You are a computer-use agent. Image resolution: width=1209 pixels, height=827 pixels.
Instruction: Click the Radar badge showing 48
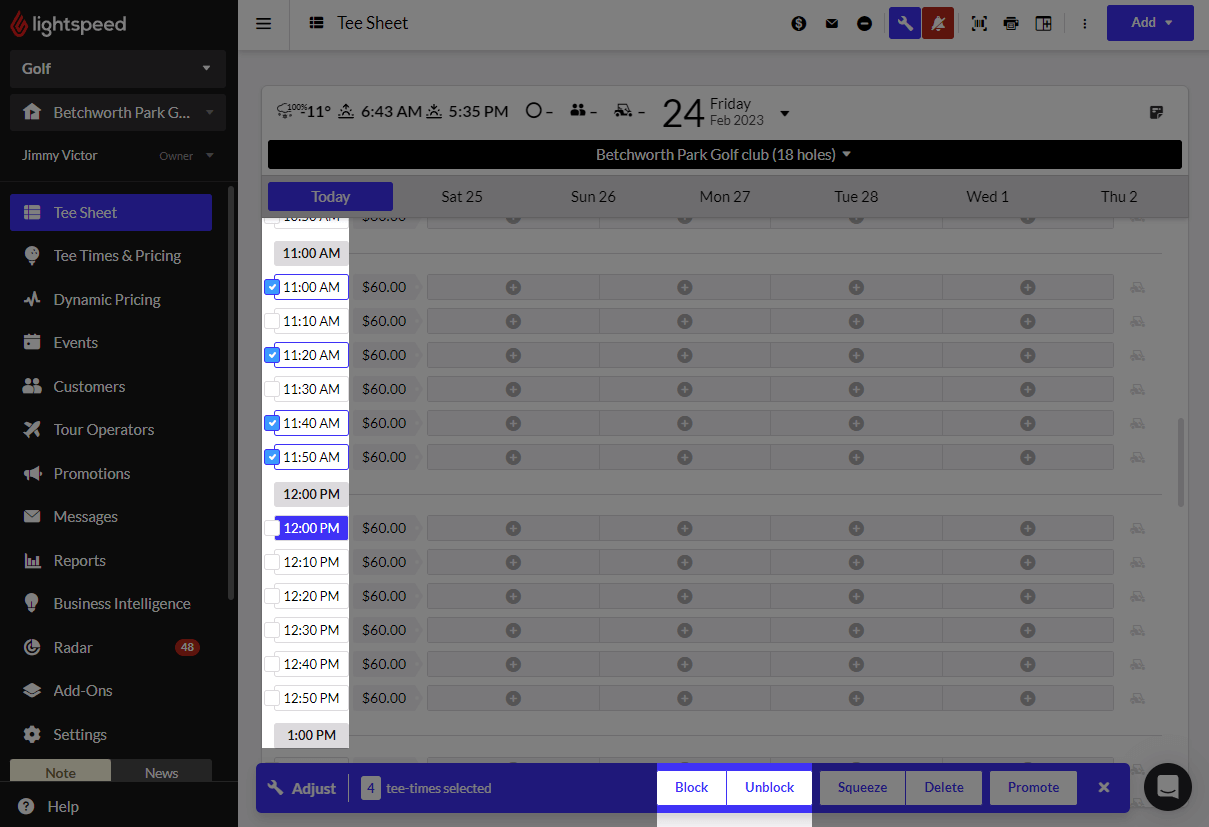pos(187,647)
